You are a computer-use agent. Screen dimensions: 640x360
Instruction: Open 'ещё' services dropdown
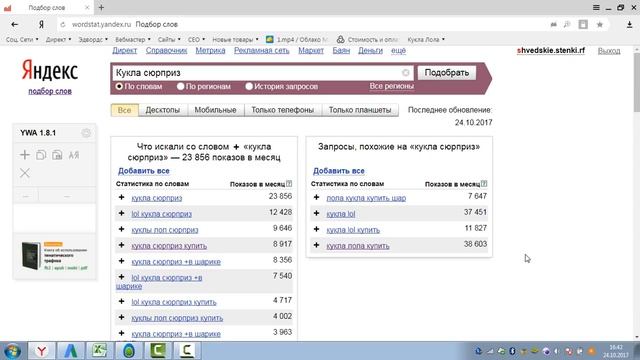click(398, 51)
